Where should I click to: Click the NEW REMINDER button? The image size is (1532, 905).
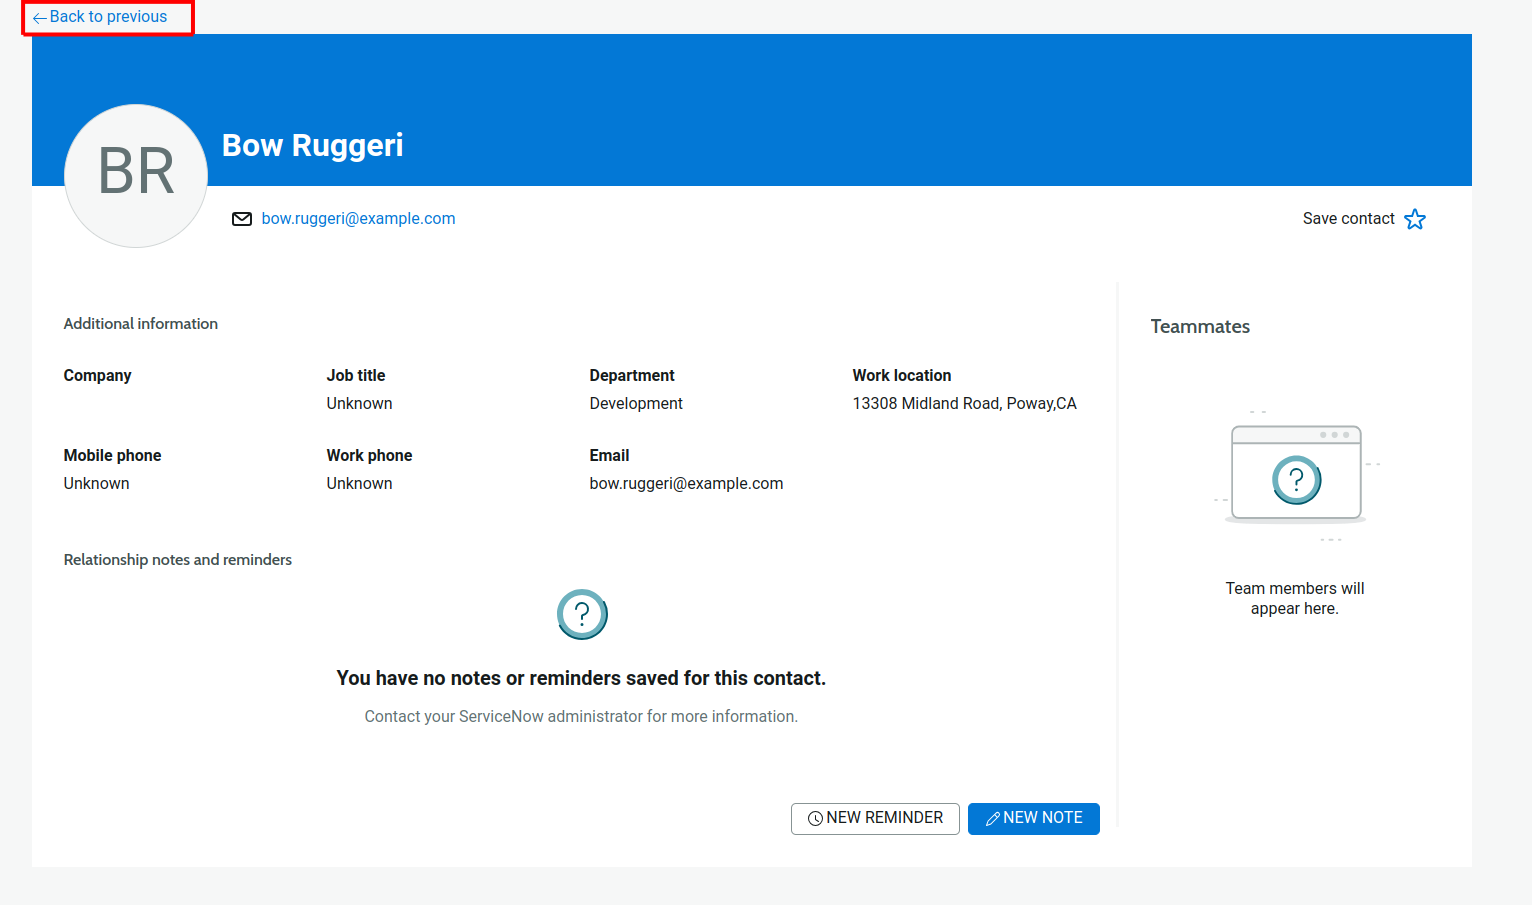(875, 818)
